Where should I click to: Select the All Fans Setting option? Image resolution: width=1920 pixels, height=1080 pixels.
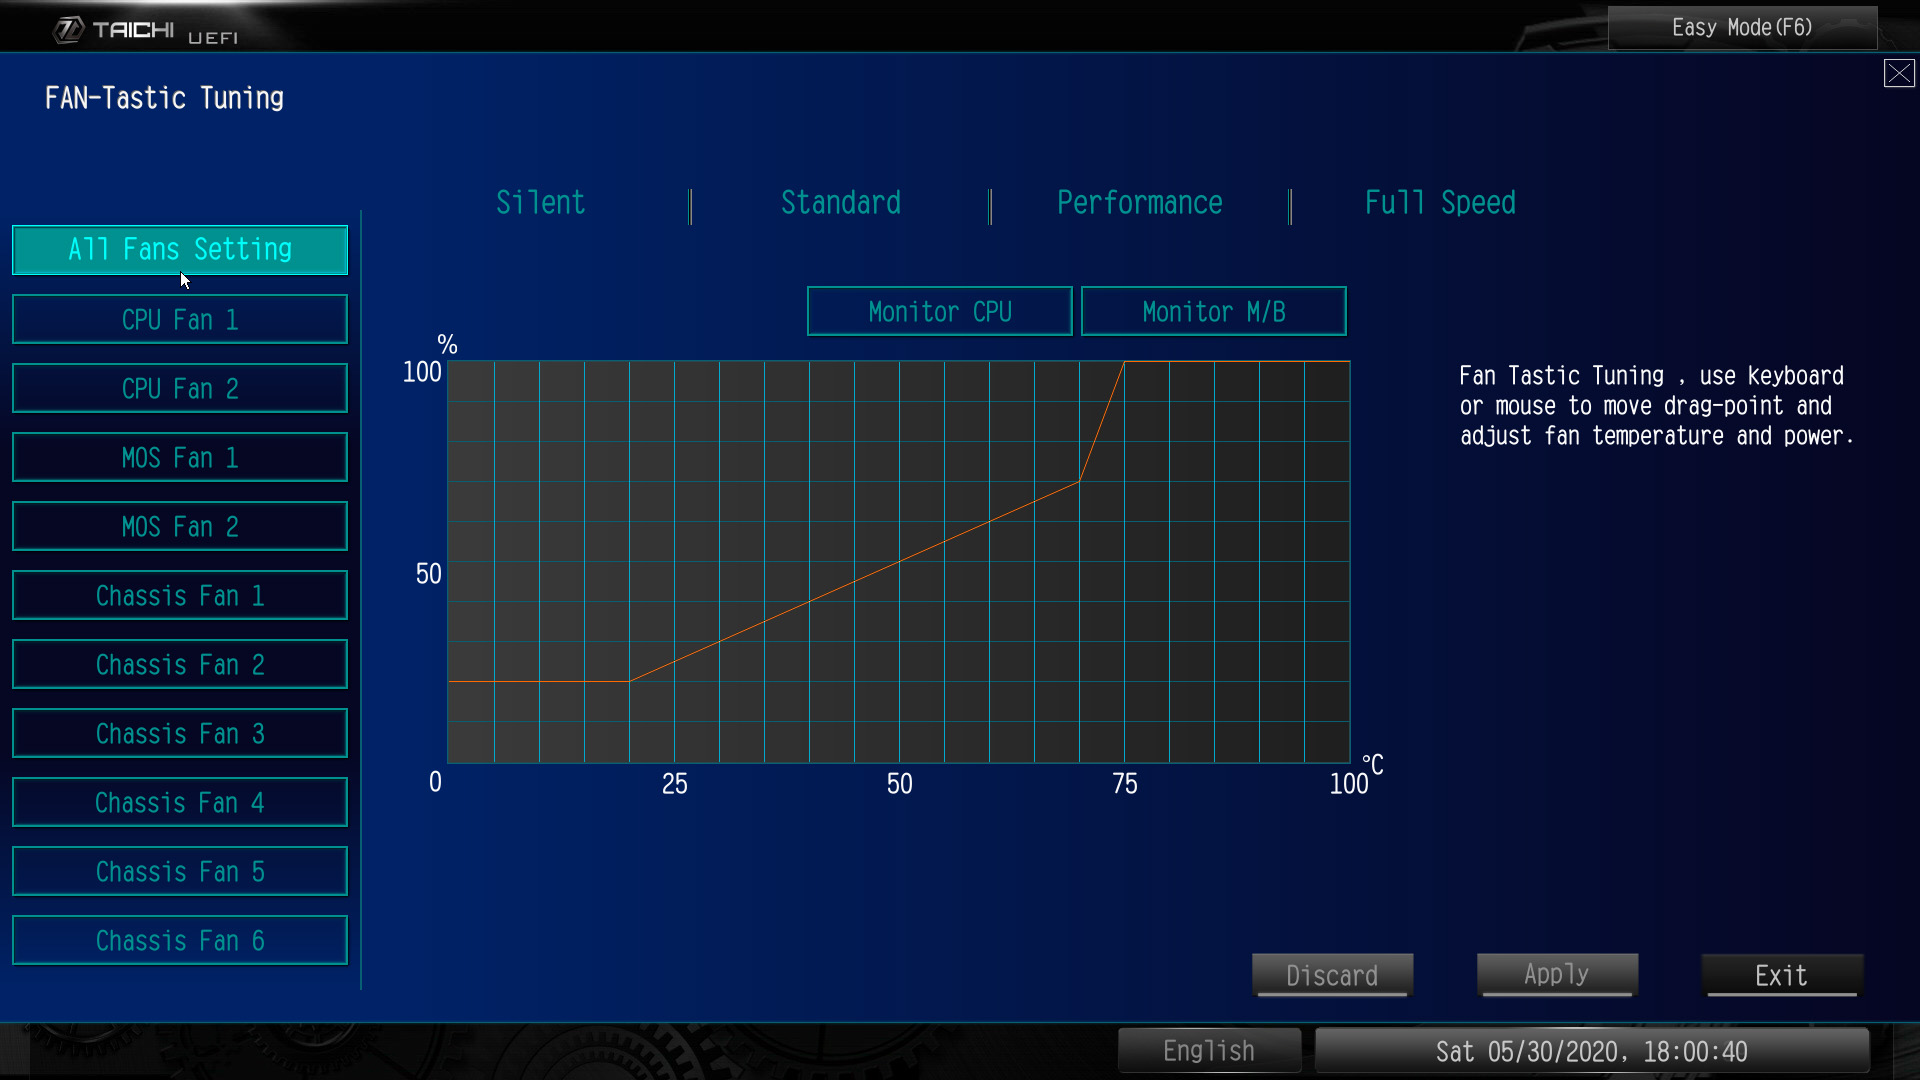(x=179, y=249)
